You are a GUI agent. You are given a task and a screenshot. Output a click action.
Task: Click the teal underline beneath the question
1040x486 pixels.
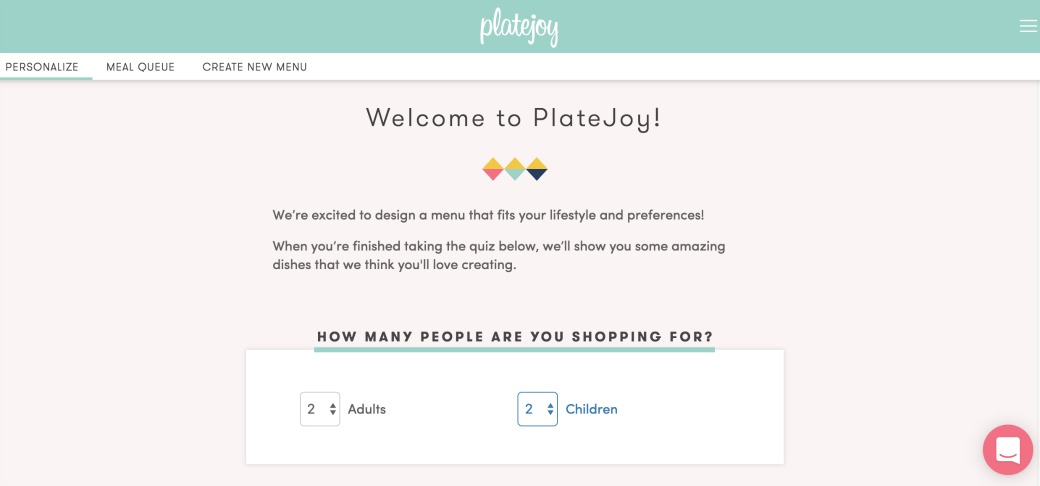[515, 350]
